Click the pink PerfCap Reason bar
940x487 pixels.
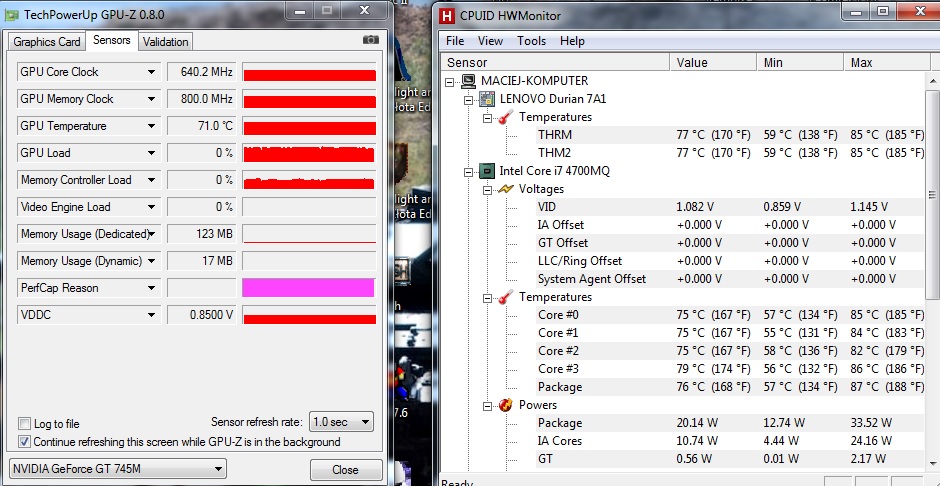point(309,288)
